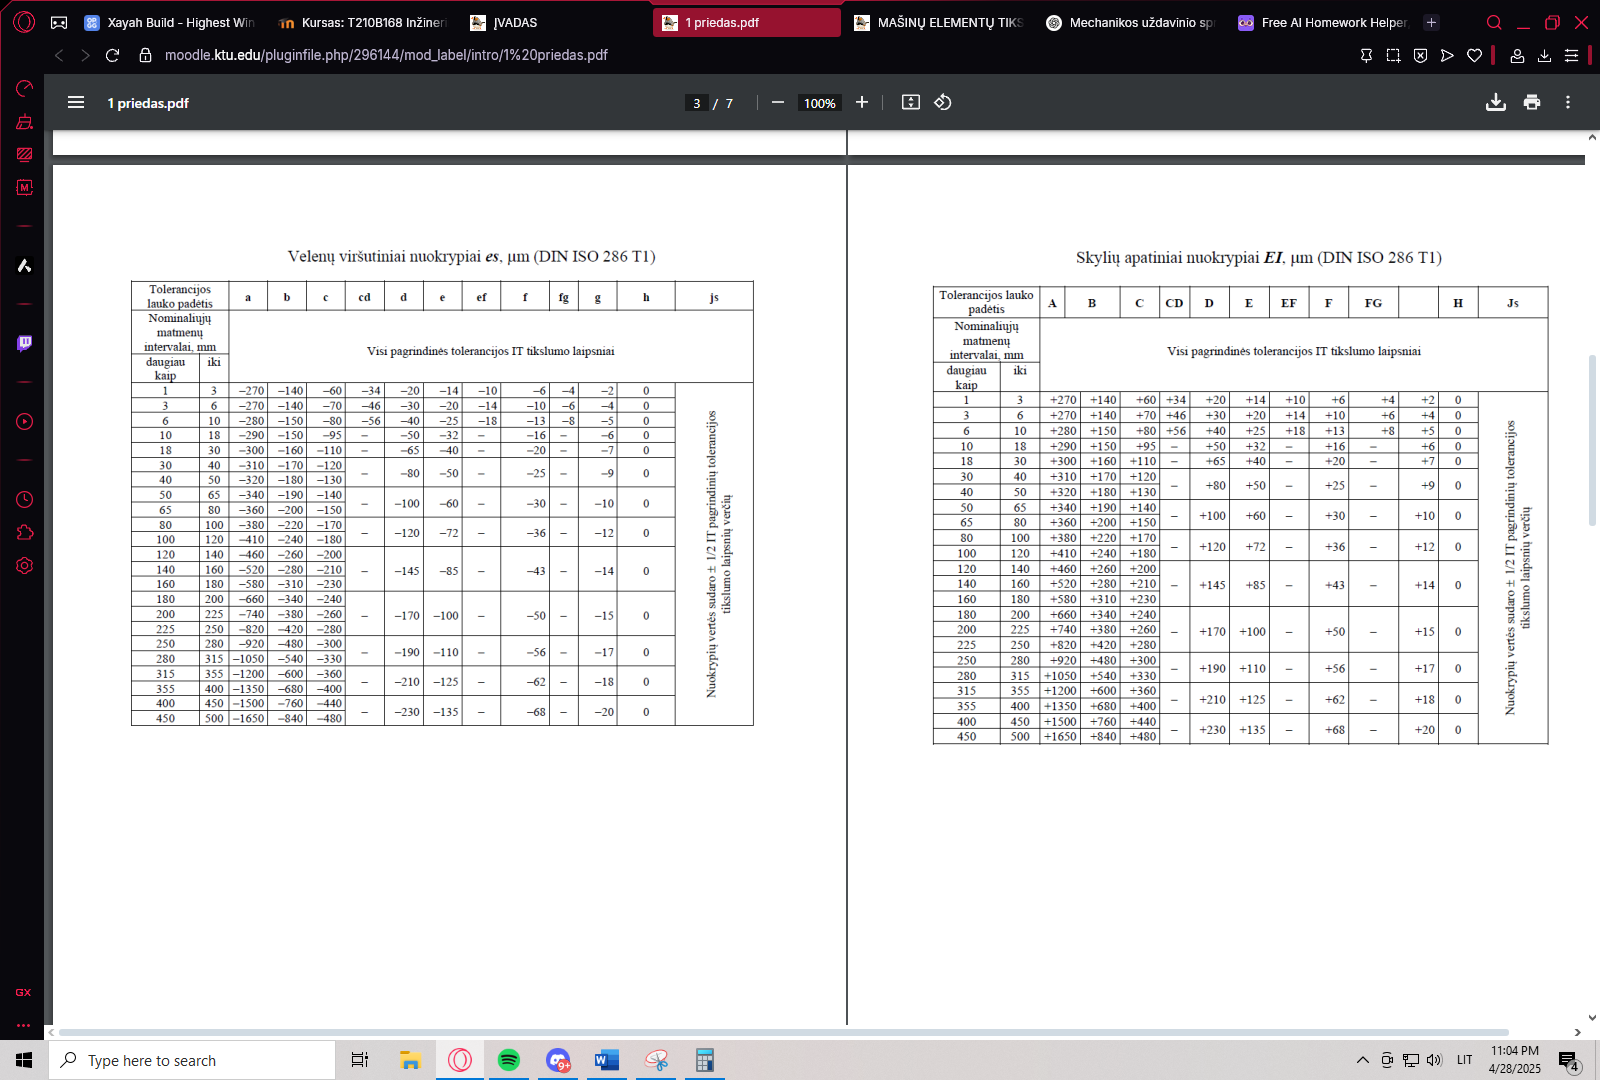Image resolution: width=1600 pixels, height=1080 pixels.
Task: Show hidden system tray icons
Action: coord(1362,1060)
